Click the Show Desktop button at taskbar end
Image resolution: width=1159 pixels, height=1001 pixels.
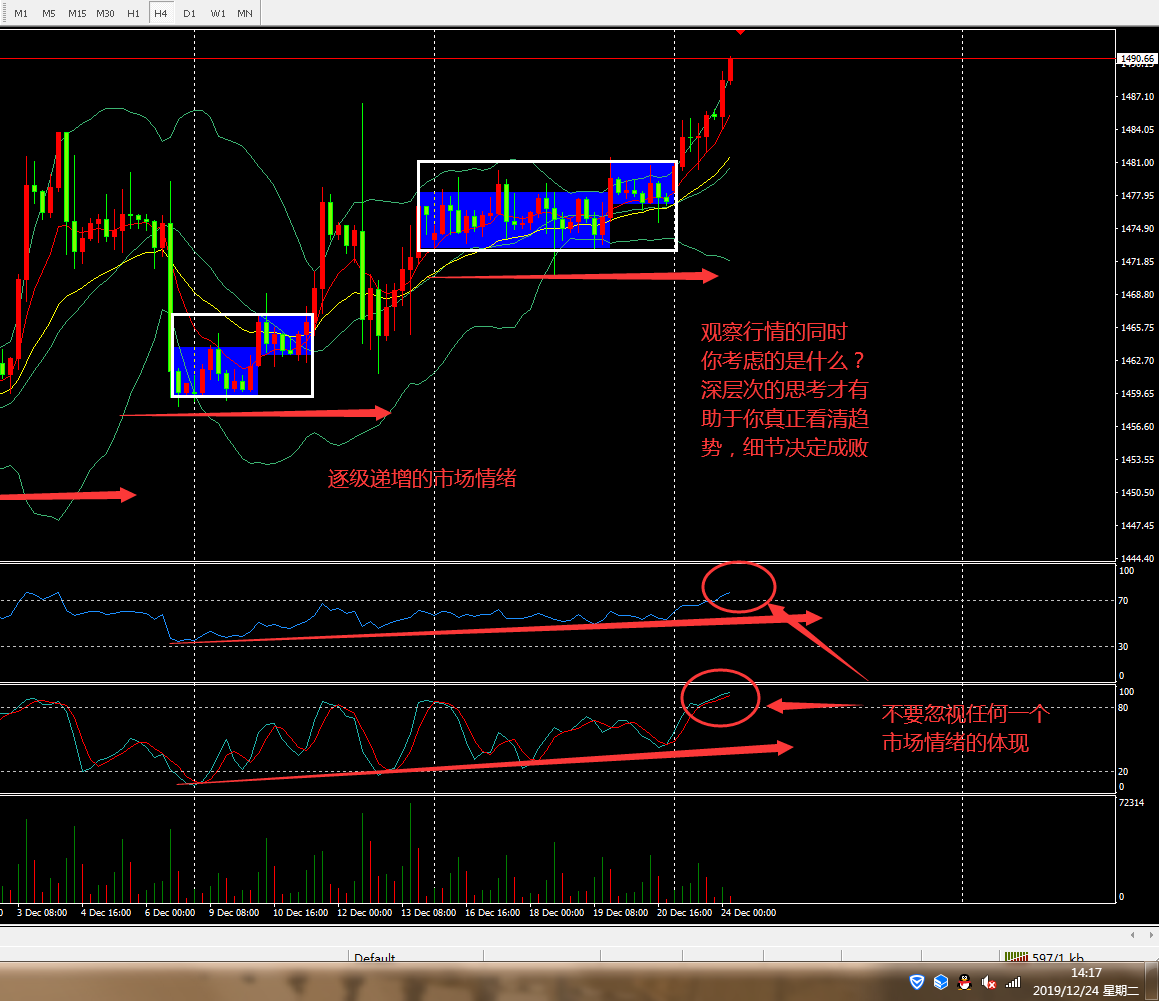[x=1153, y=981]
